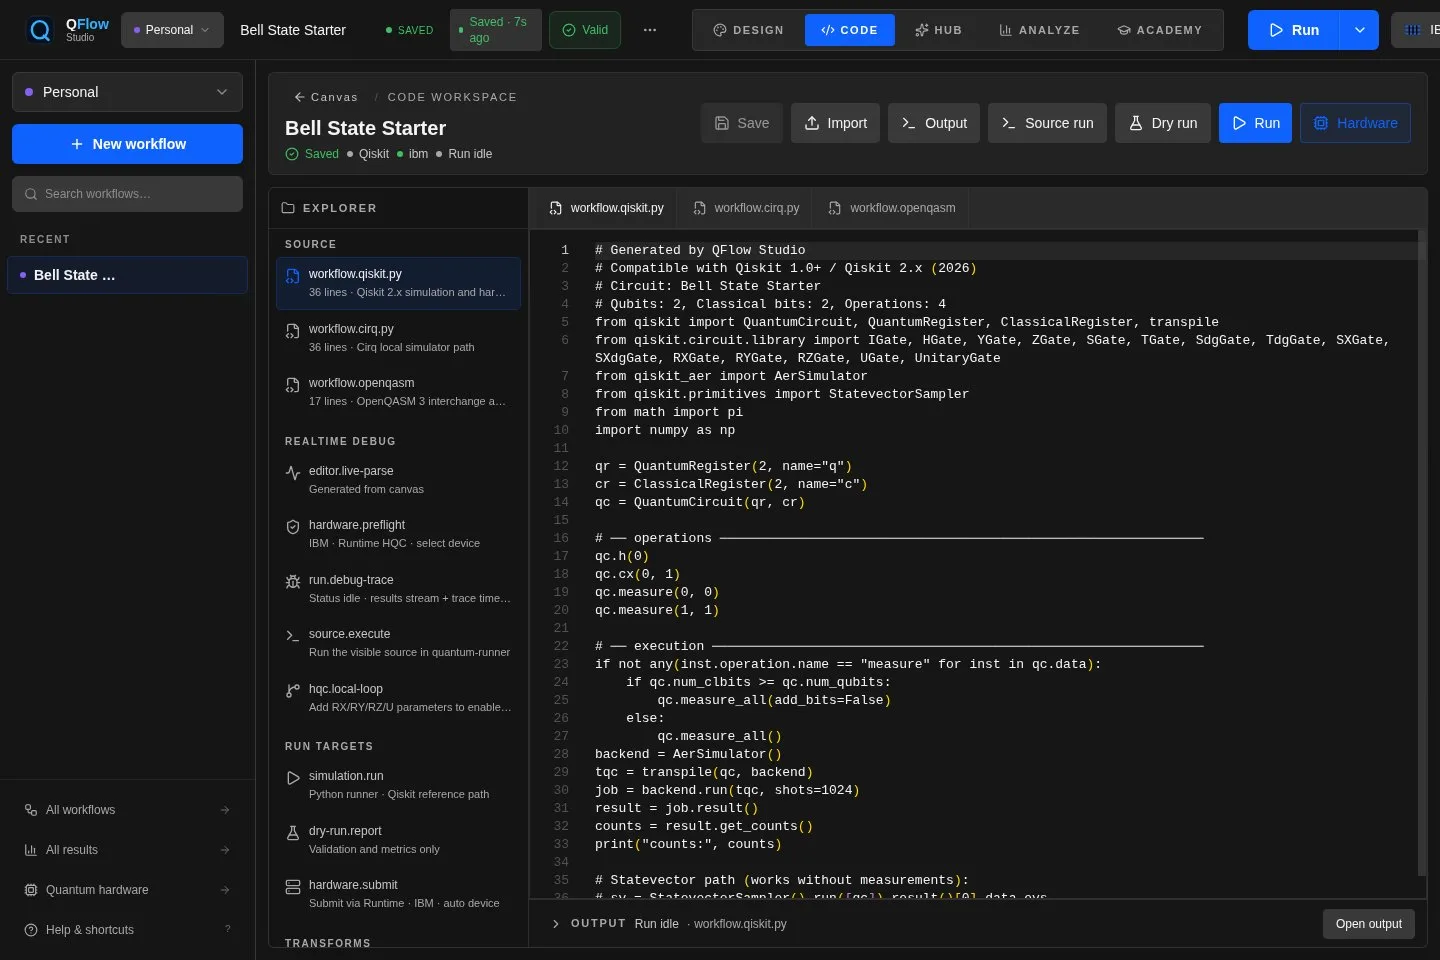Image resolution: width=1440 pixels, height=960 pixels.
Task: Click the EXPLORER folder icon
Action: 288,208
